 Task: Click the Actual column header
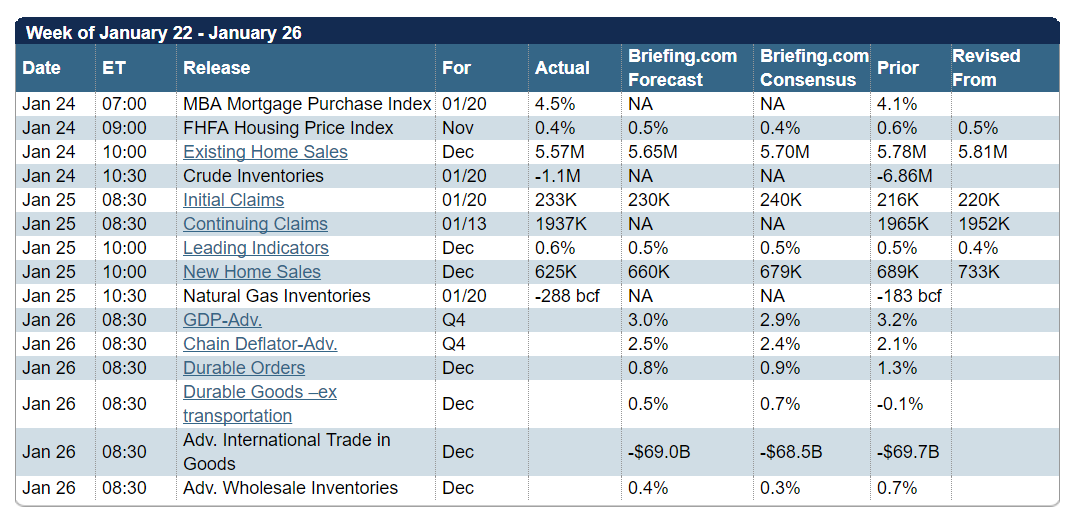(x=562, y=68)
